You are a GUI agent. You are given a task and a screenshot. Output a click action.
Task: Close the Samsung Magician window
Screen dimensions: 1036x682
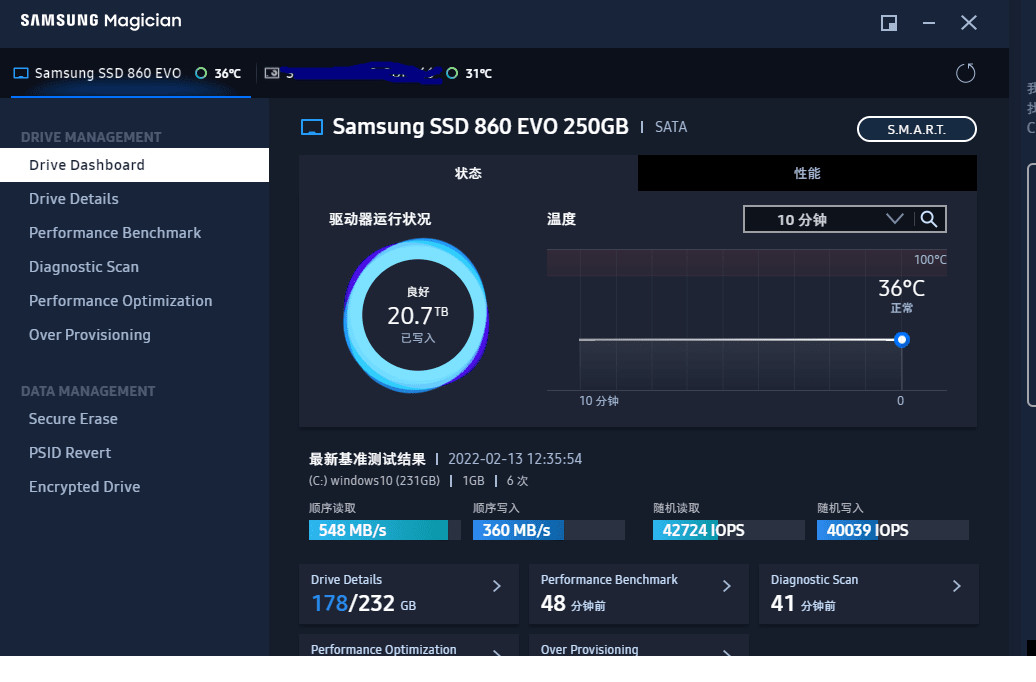[x=969, y=23]
